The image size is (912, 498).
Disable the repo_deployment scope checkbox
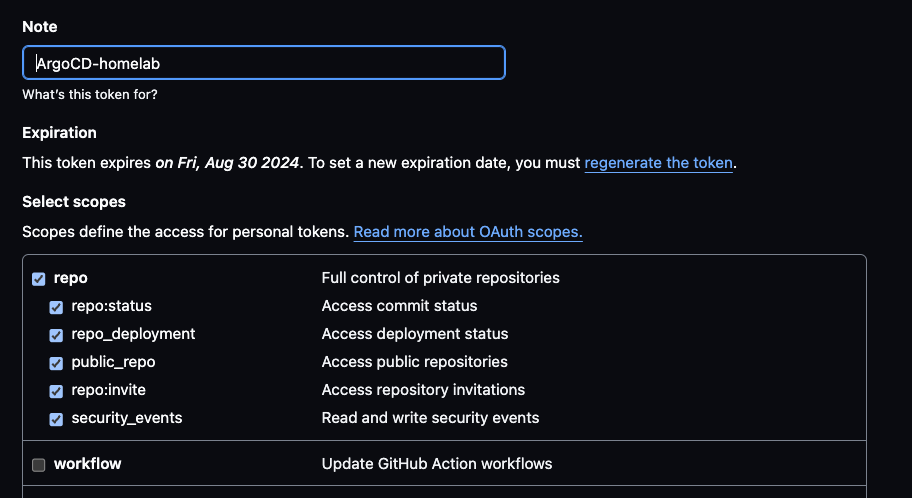[57, 335]
